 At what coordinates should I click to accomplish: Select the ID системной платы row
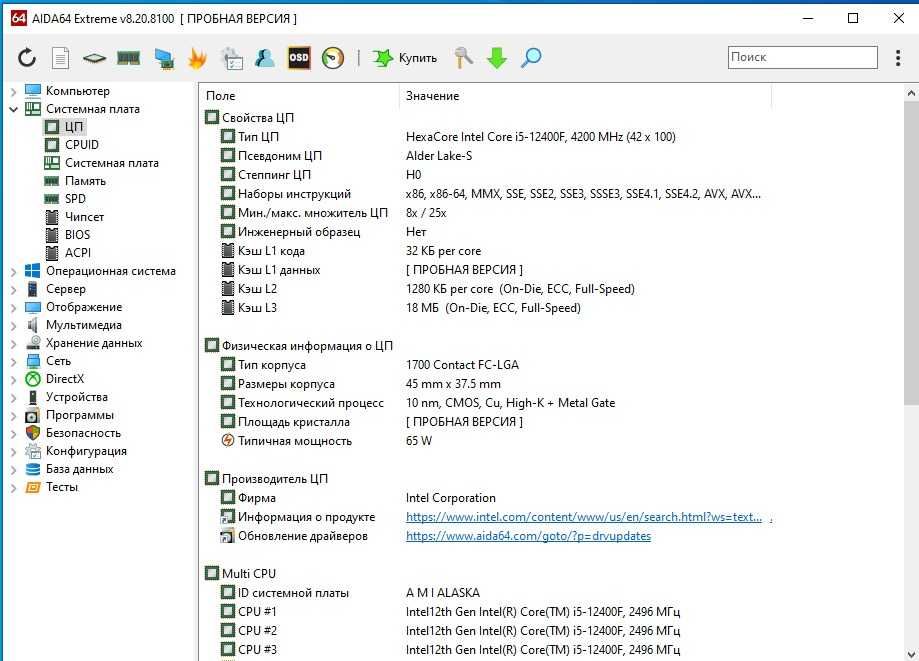tap(350, 593)
